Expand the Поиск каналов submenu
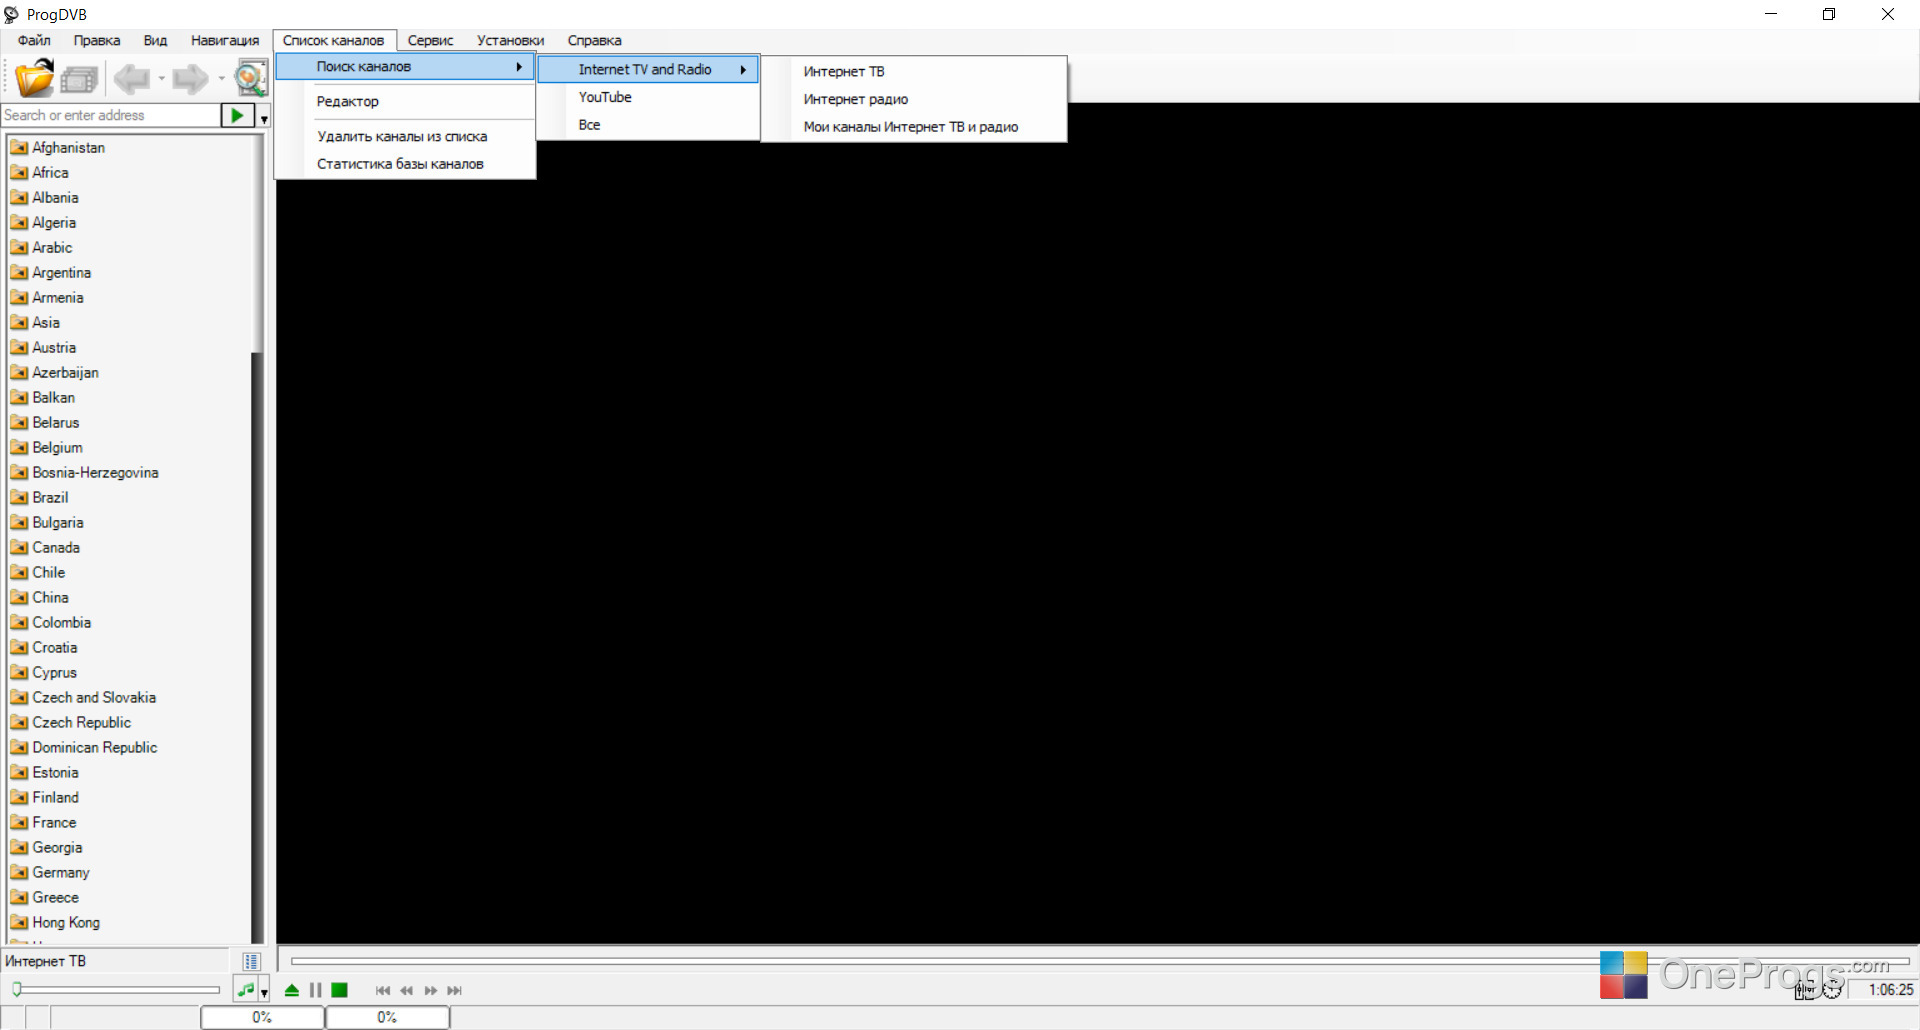This screenshot has width=1920, height=1030. click(x=405, y=67)
